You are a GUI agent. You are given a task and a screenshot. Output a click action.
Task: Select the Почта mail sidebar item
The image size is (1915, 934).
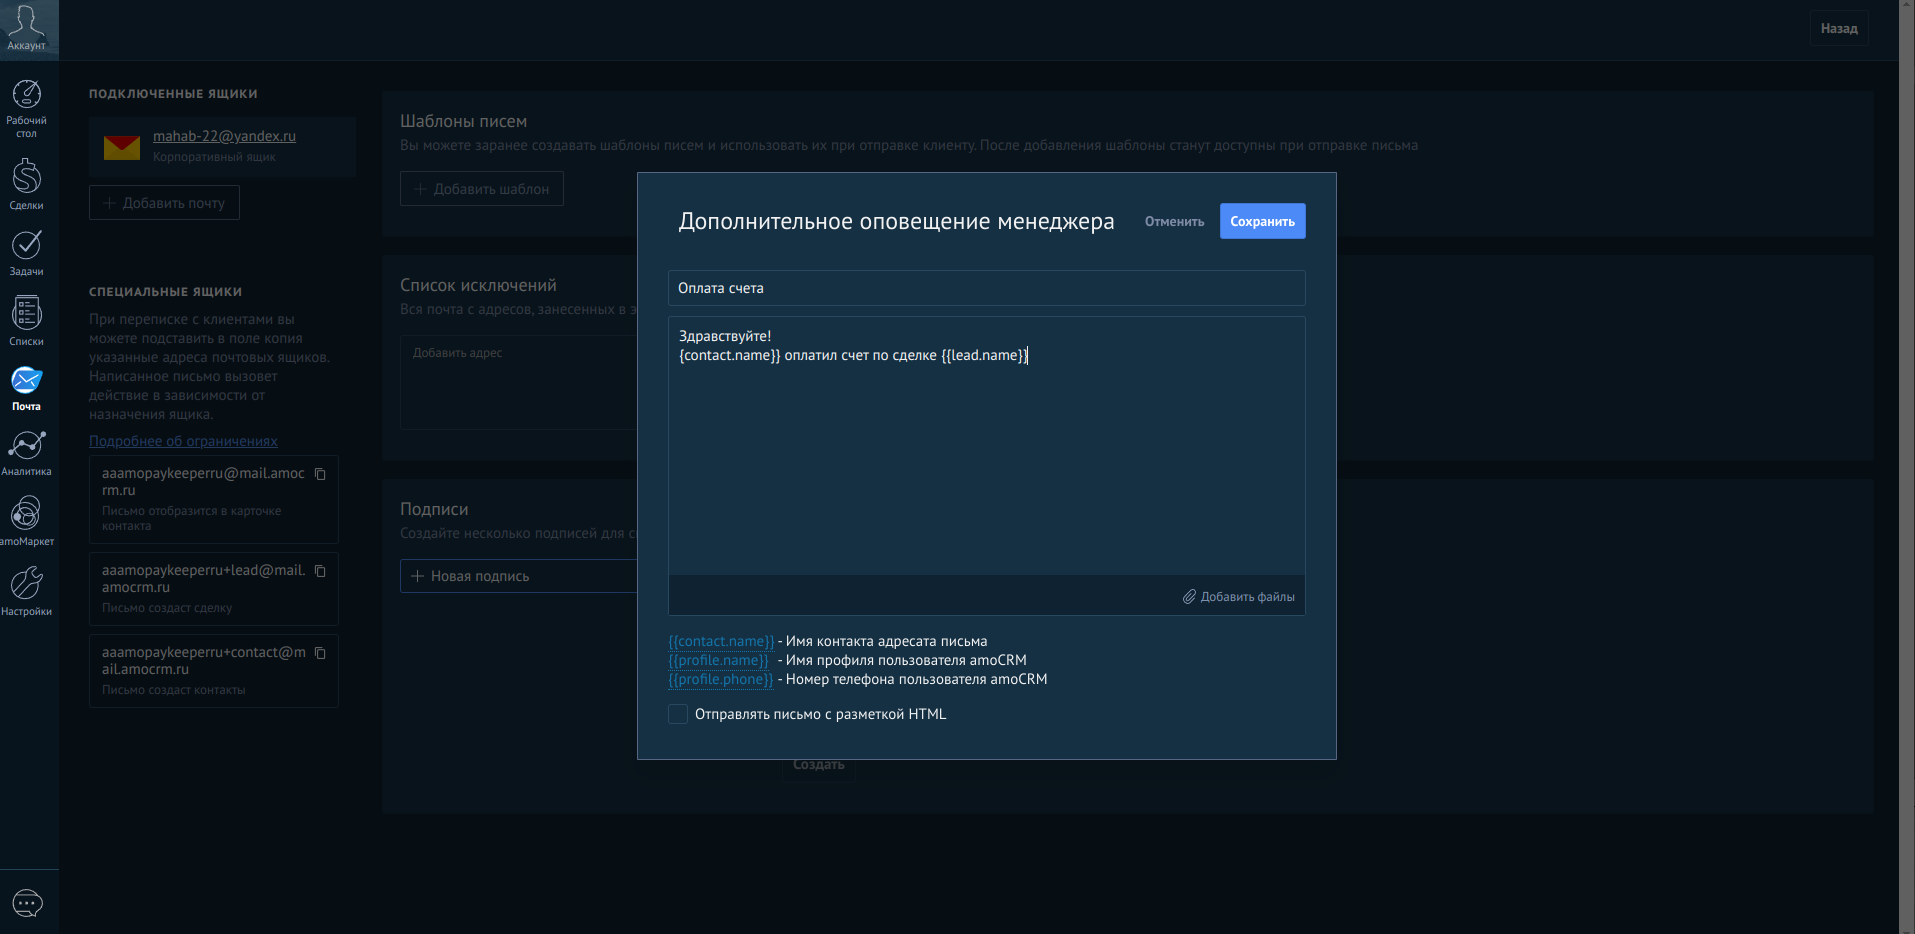[26, 385]
